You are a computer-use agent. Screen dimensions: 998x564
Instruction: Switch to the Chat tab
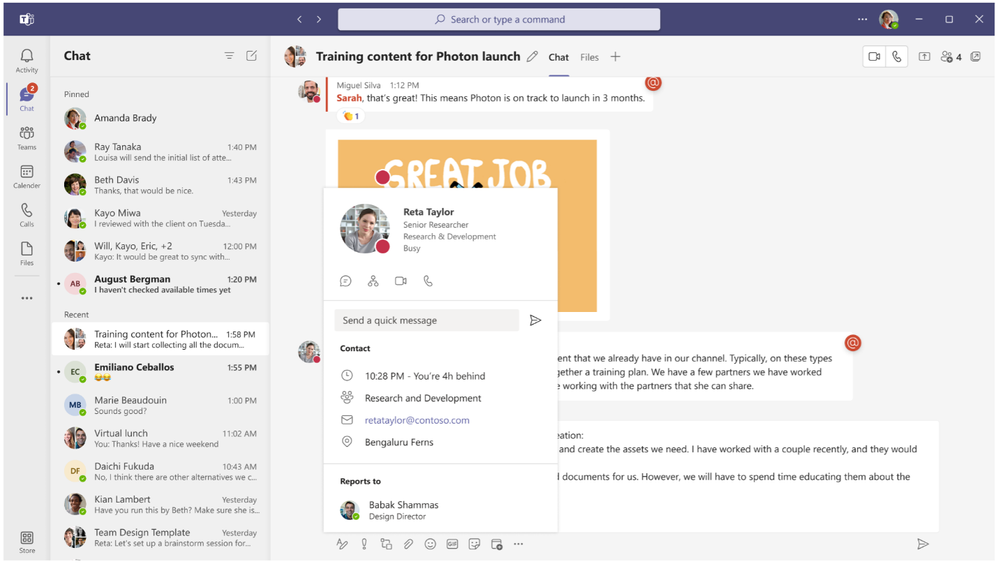pyautogui.click(x=558, y=57)
